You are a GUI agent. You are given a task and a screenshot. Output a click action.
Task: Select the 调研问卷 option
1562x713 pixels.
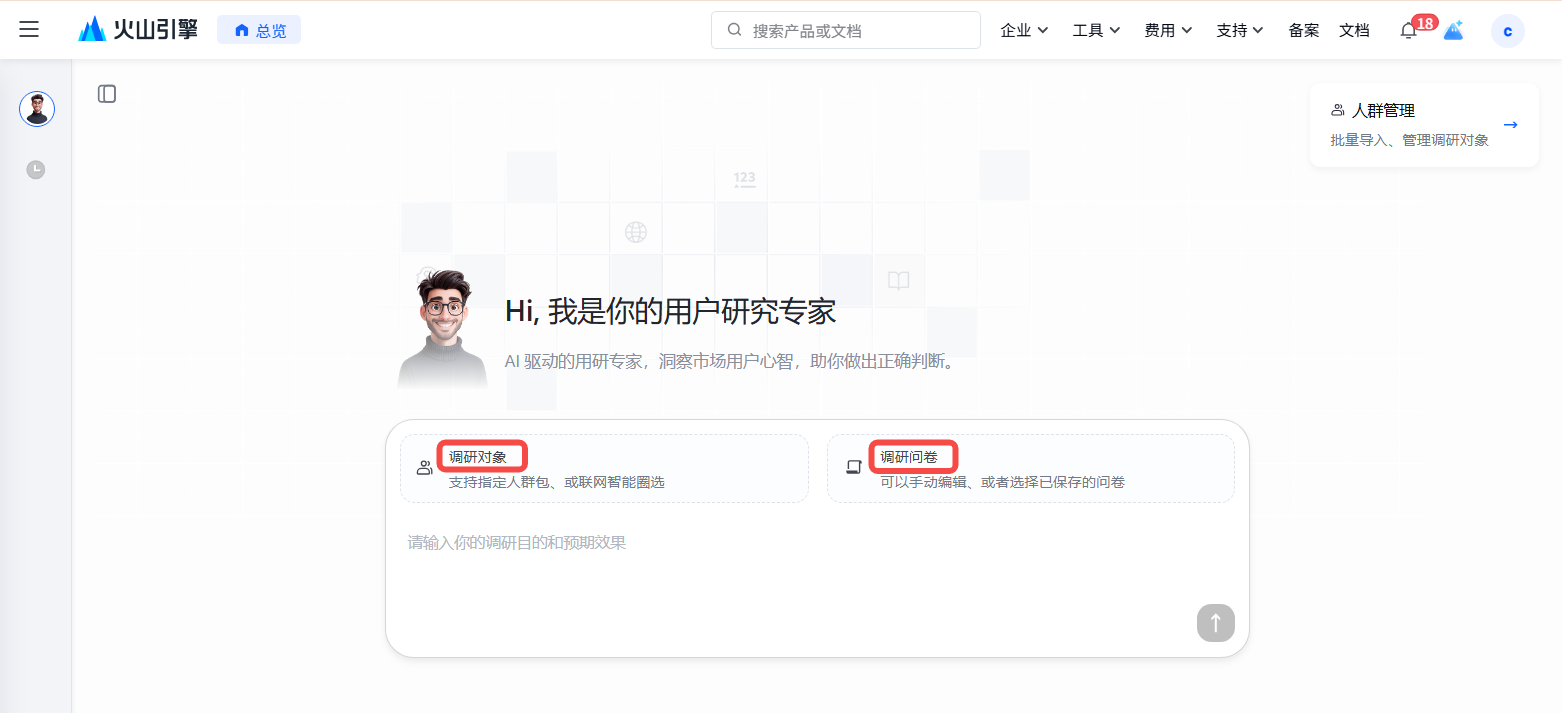coord(1030,468)
